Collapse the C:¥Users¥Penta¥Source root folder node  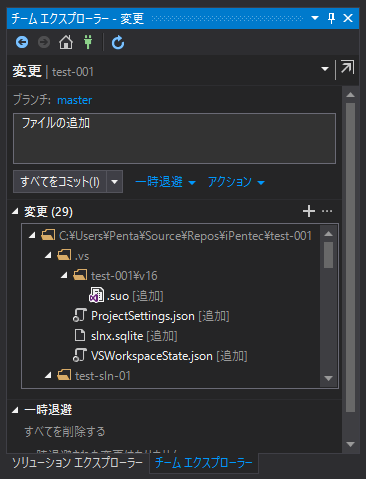coord(32,236)
